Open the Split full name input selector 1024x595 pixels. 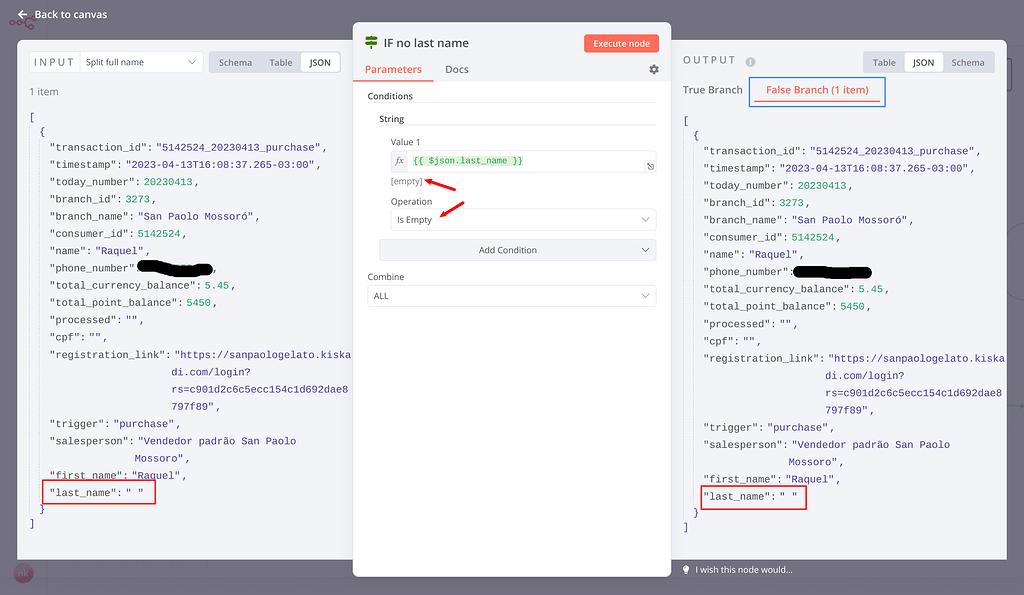tap(140, 61)
